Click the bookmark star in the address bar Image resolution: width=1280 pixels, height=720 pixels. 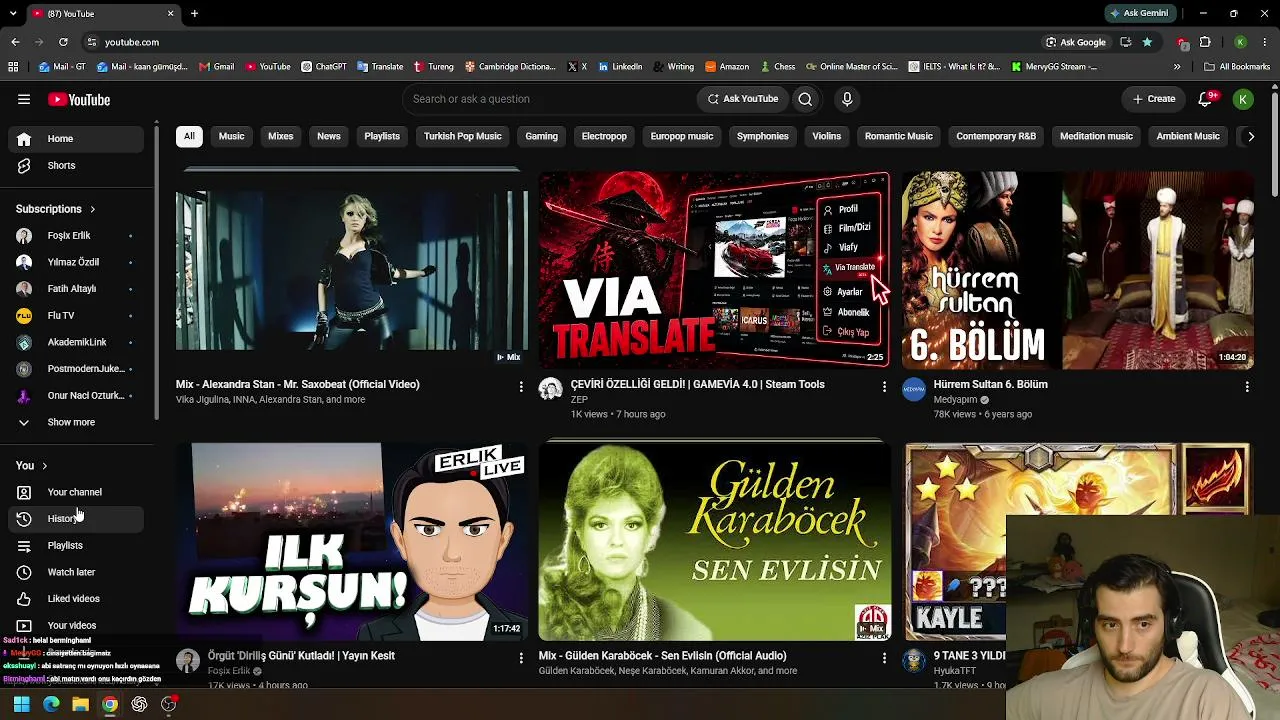[x=1147, y=42]
